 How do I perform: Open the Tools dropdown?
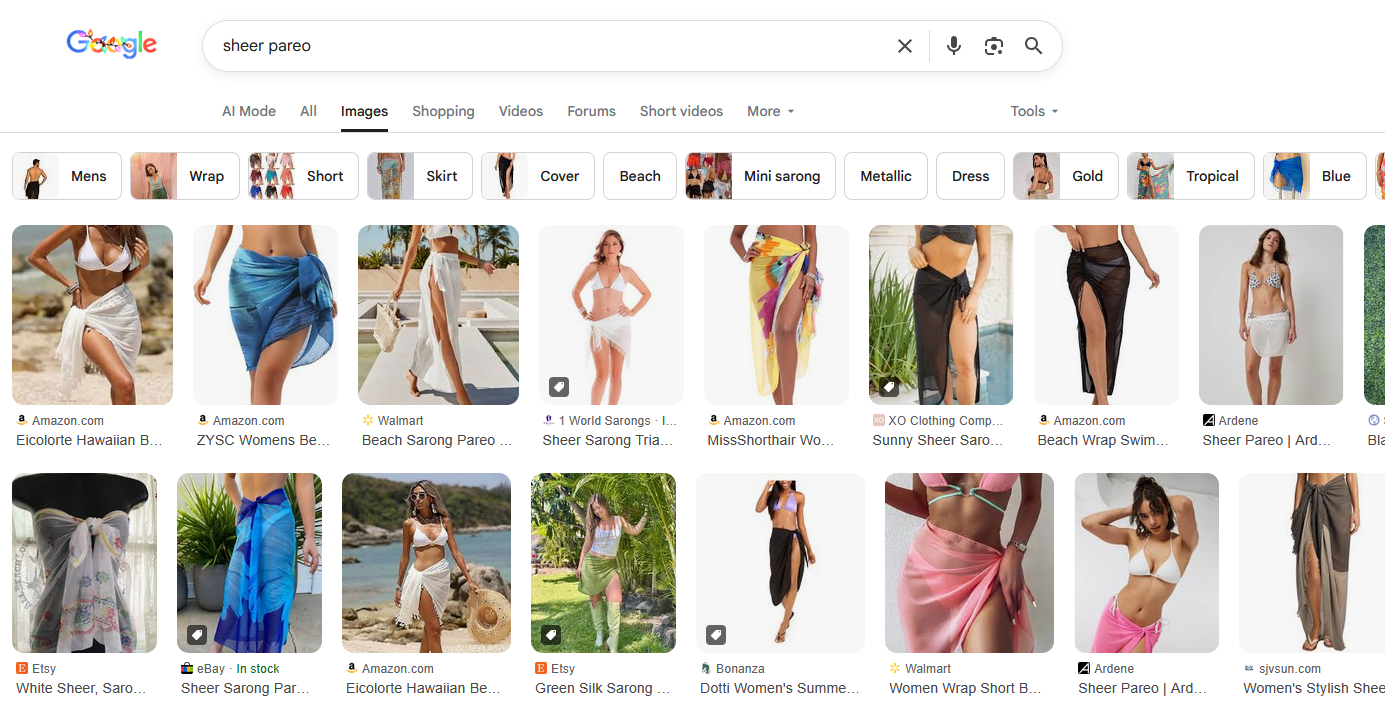pos(1034,111)
